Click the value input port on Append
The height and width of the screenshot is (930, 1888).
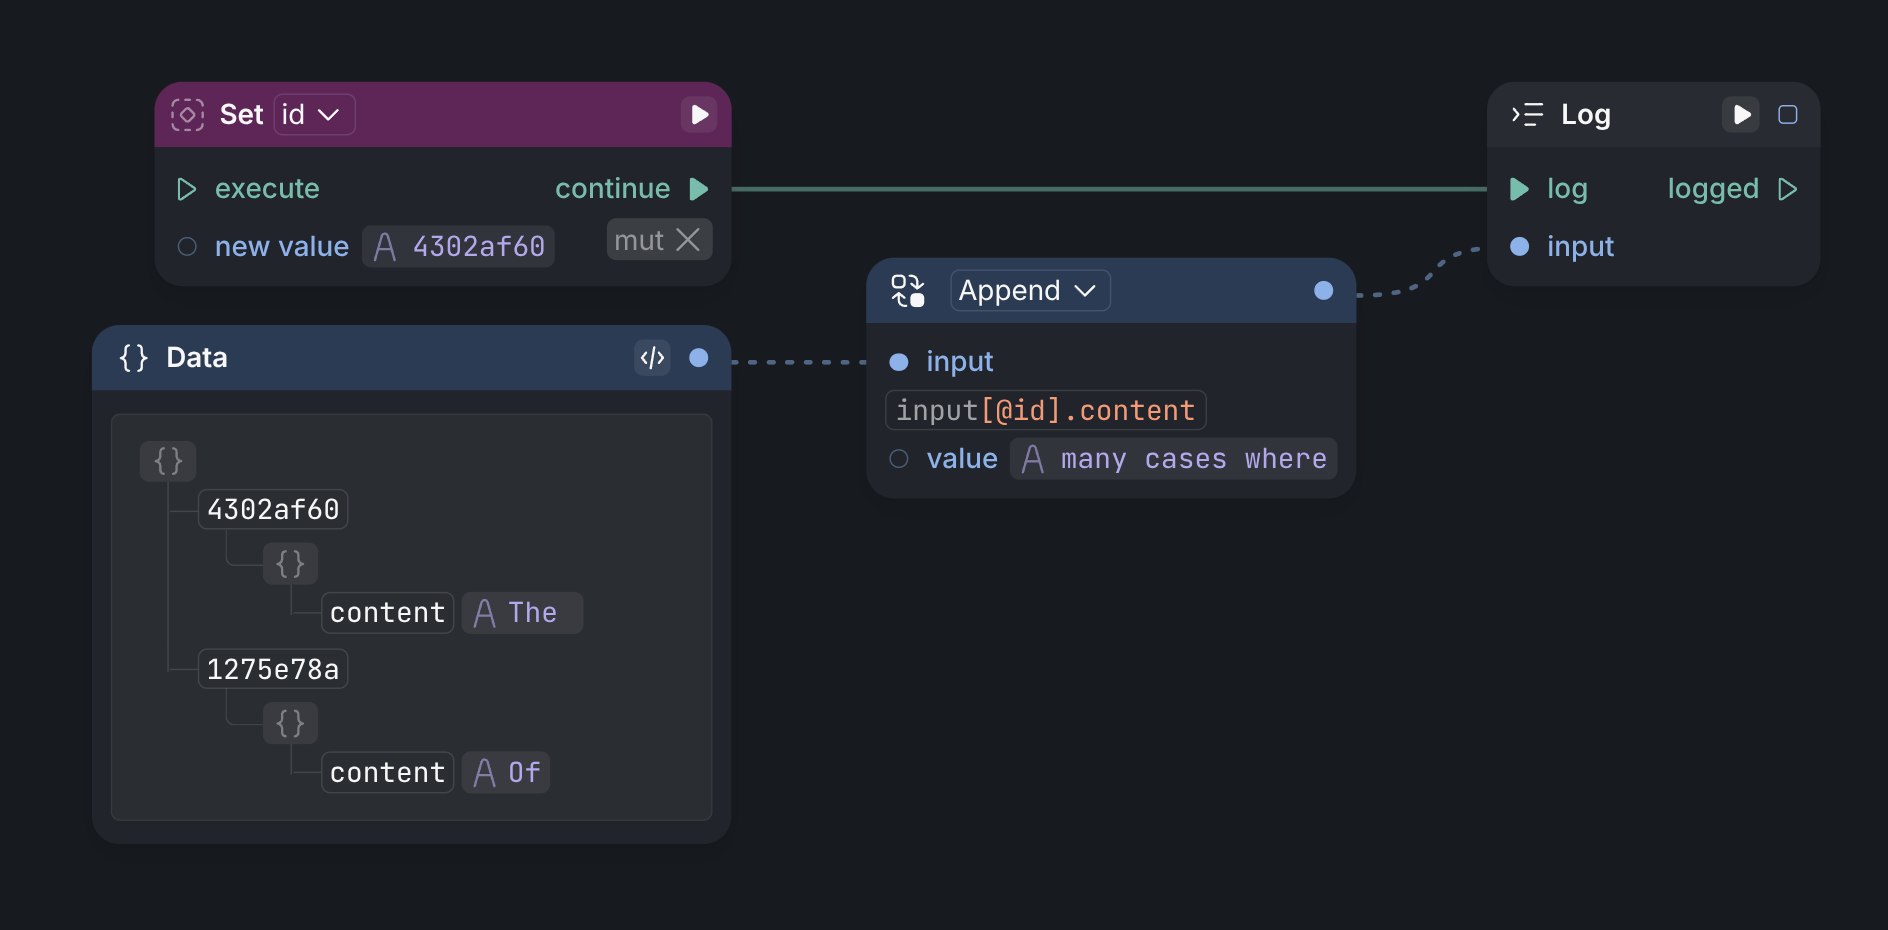(x=899, y=459)
